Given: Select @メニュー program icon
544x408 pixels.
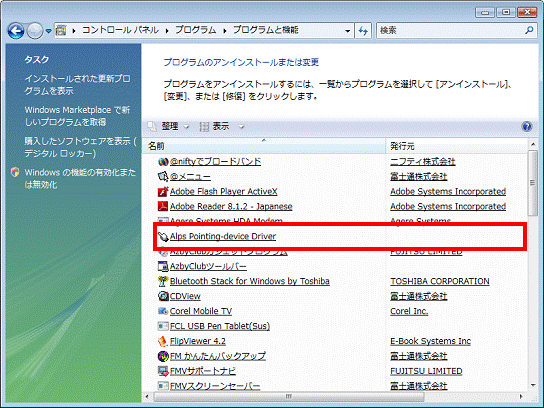Looking at the screenshot, I should [163, 177].
